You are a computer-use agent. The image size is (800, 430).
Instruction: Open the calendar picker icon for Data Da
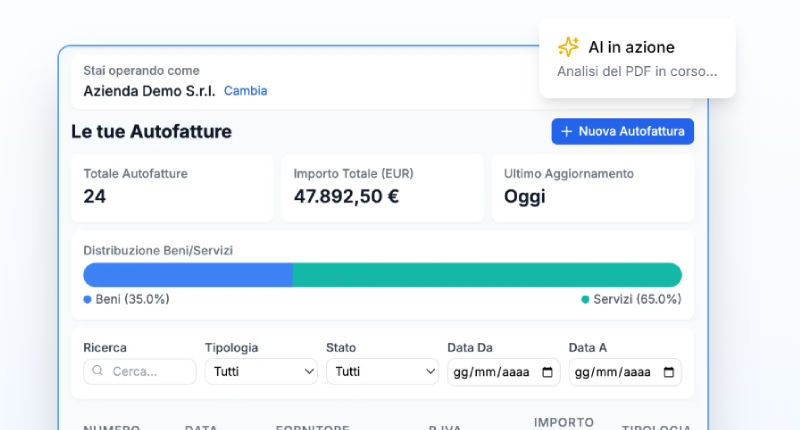click(547, 372)
